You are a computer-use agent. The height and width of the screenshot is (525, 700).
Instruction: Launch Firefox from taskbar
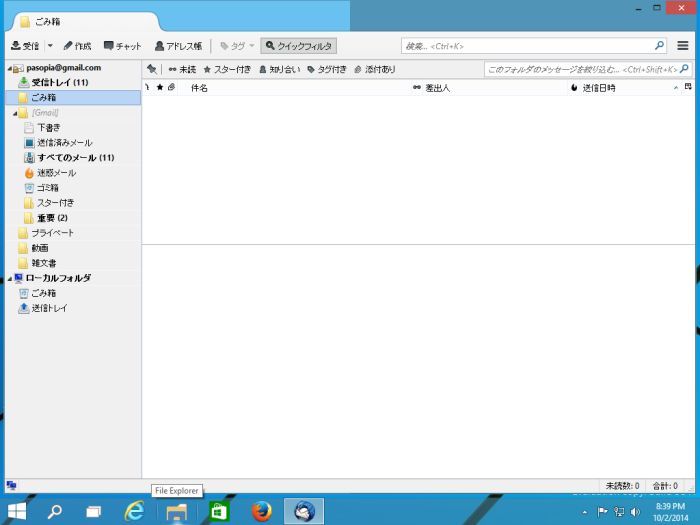tap(261, 511)
